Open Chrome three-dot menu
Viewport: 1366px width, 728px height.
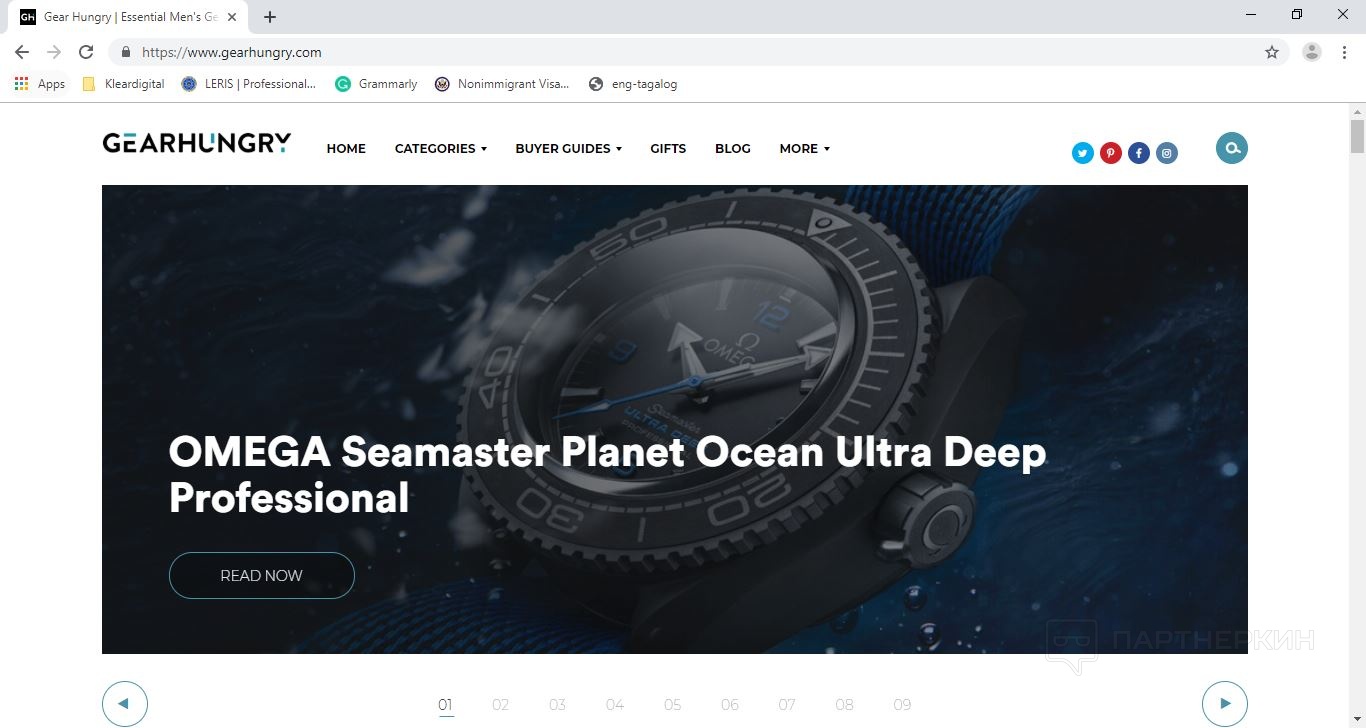coord(1344,52)
